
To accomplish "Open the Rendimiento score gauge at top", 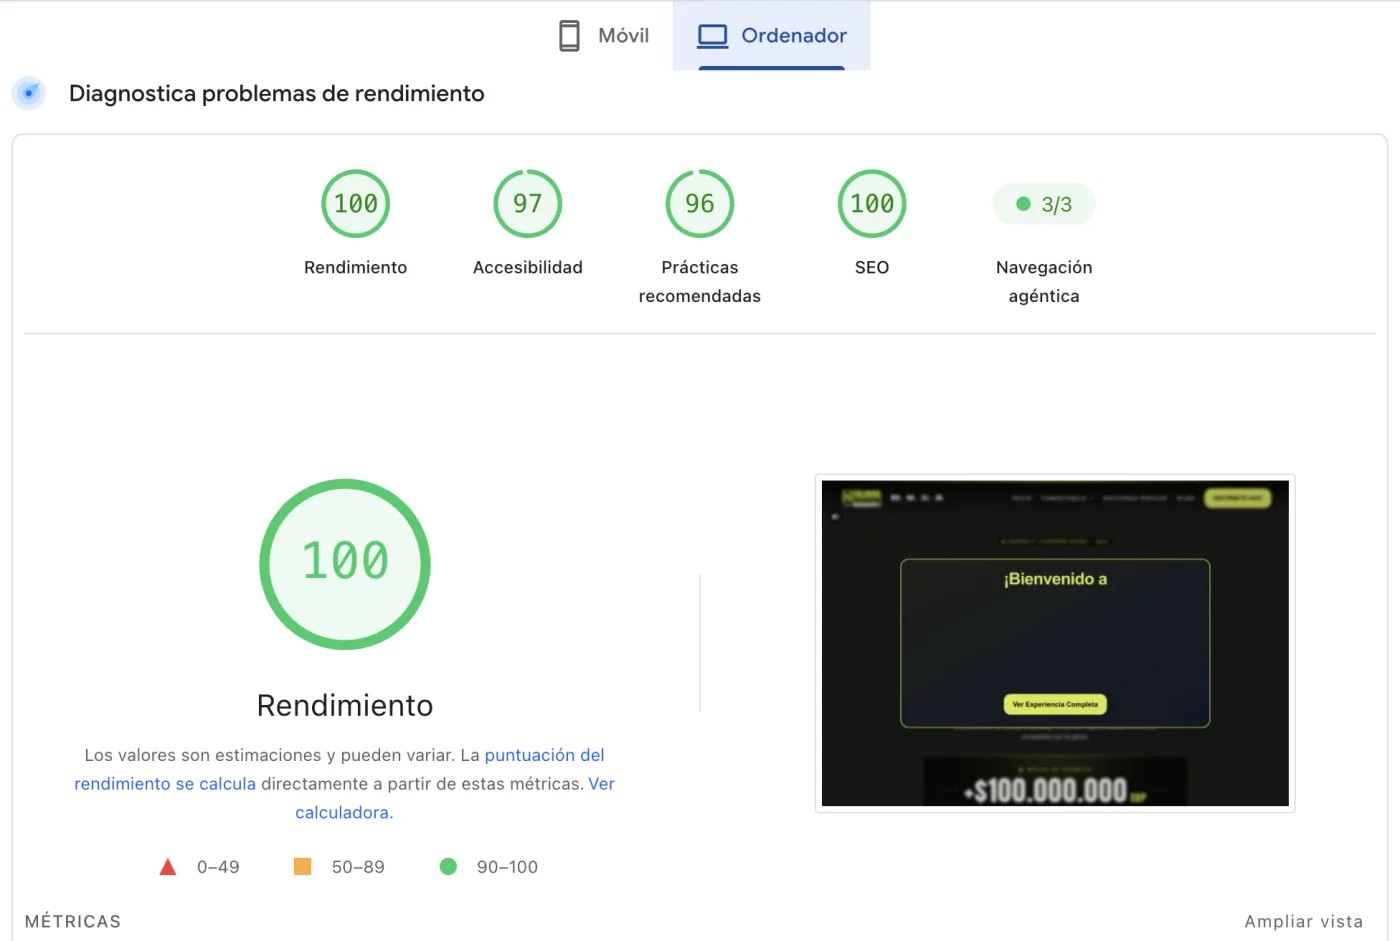I will click(x=355, y=204).
